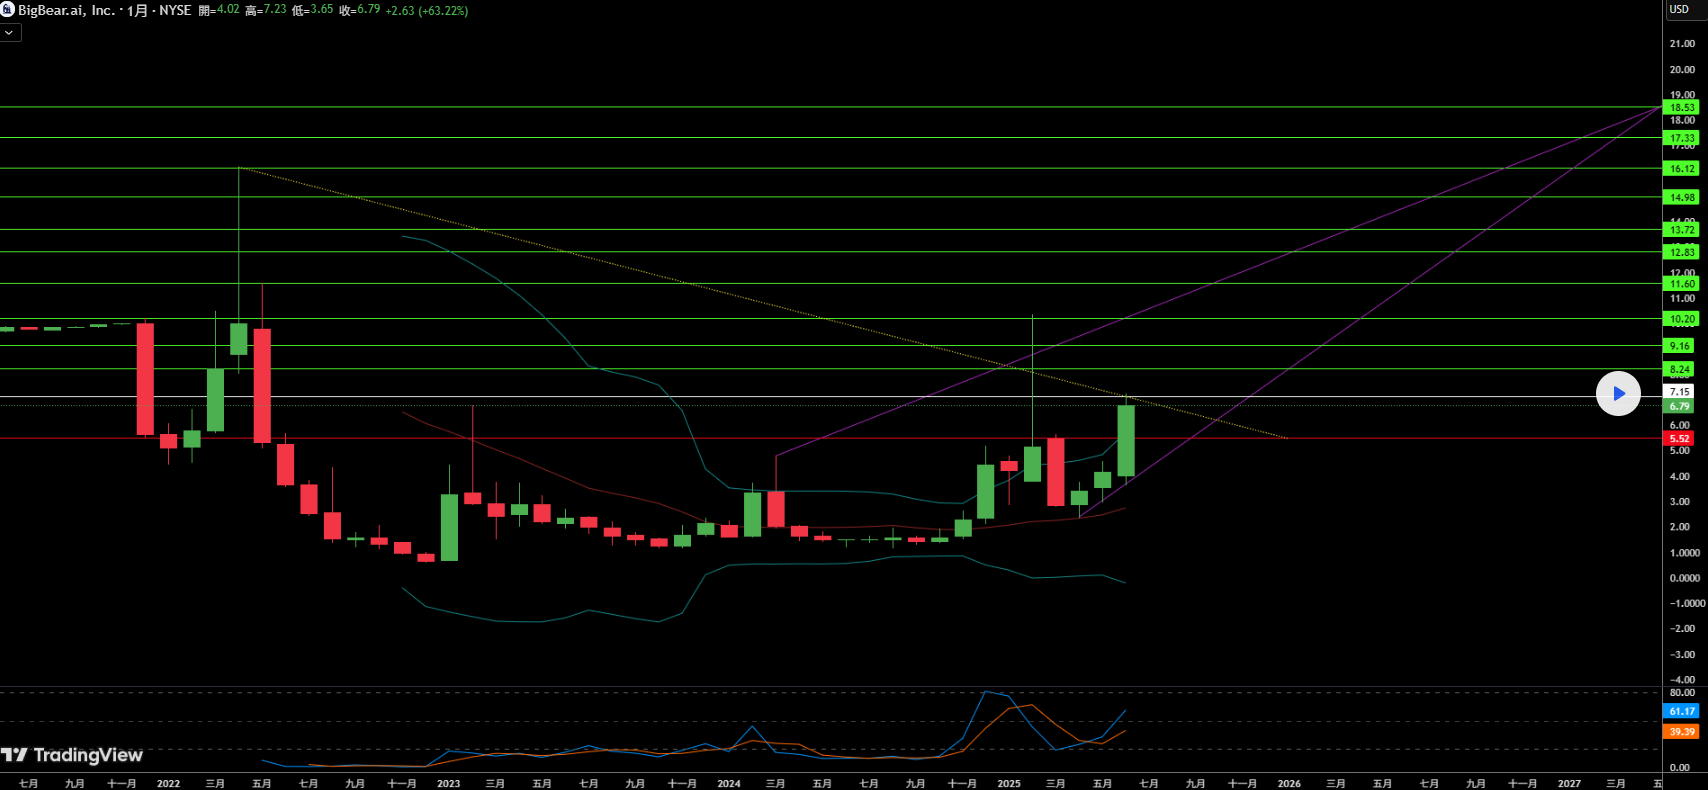The height and width of the screenshot is (790, 1708).
Task: Click the 6.79 current price label
Action: tap(1679, 406)
